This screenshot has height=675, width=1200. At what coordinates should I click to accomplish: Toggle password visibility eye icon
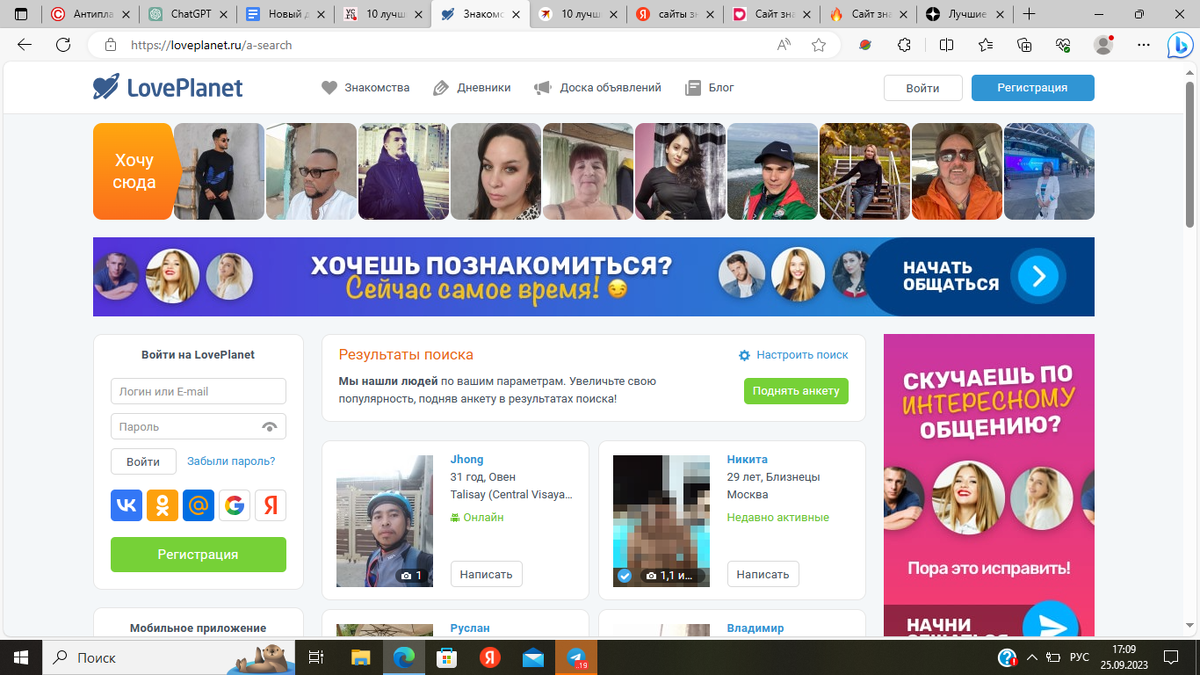(269, 427)
